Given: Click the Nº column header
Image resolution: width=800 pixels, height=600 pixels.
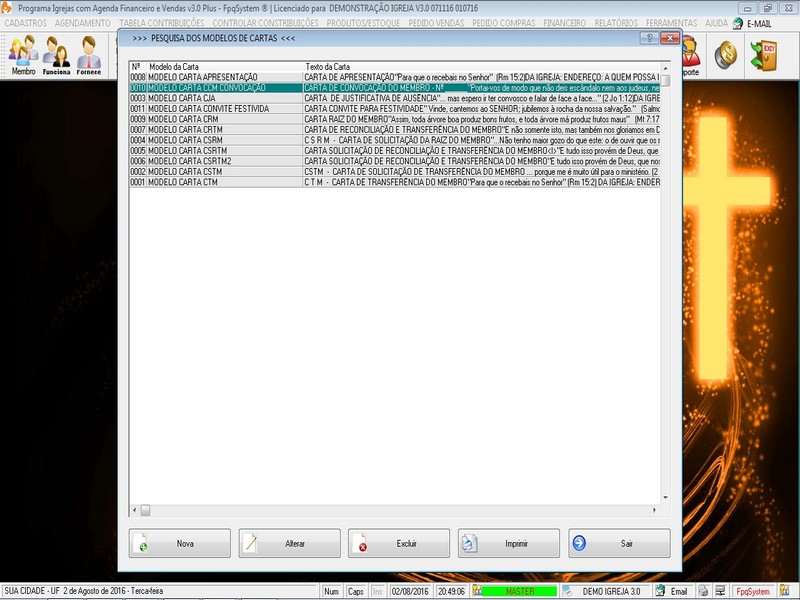Looking at the screenshot, I should (138, 67).
